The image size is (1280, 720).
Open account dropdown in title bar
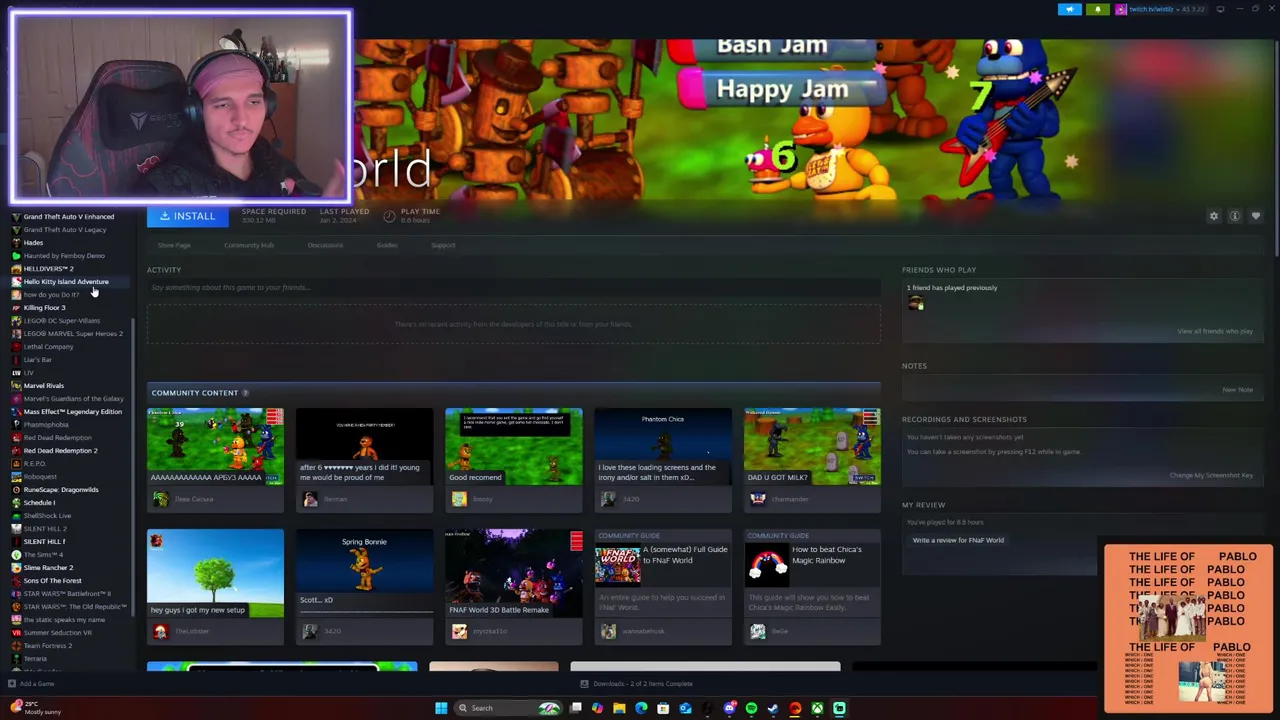[1160, 9]
